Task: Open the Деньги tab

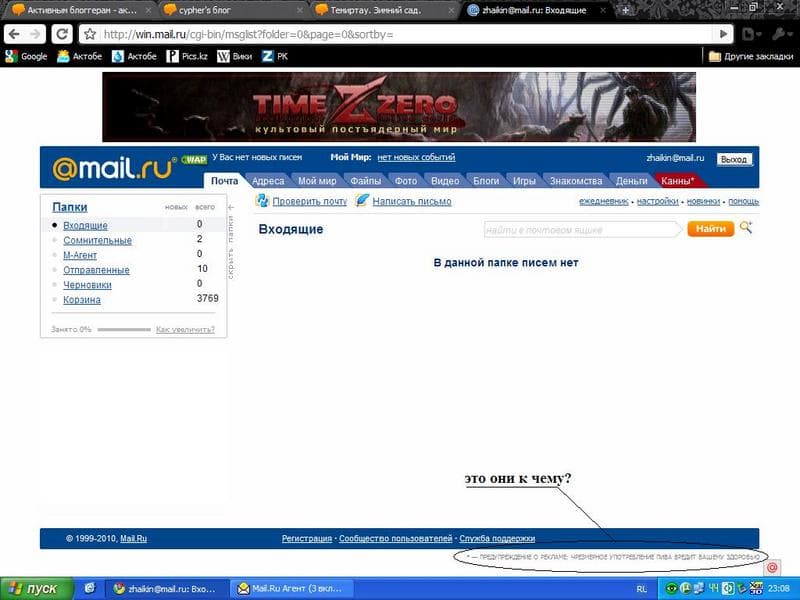Action: 631,181
